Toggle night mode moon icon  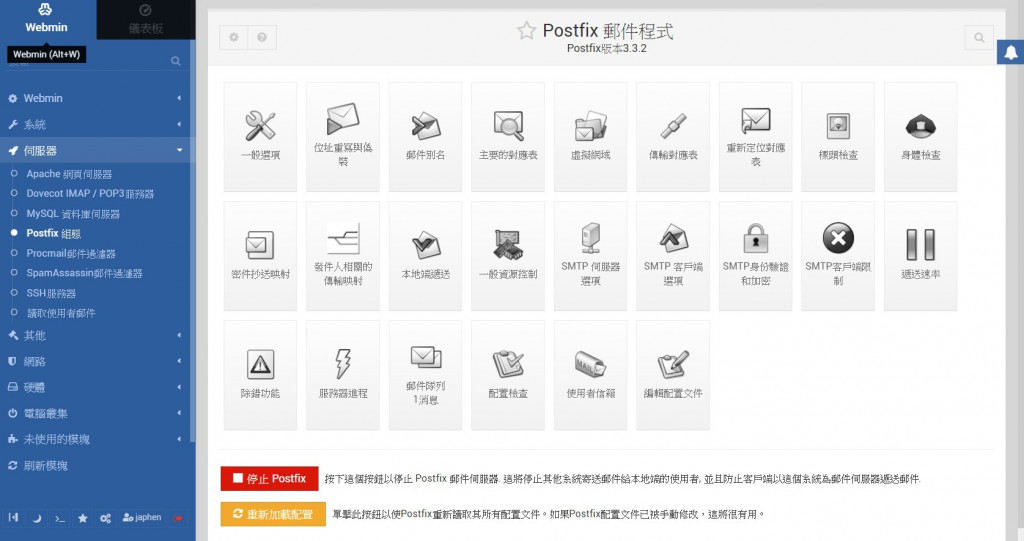[x=37, y=518]
